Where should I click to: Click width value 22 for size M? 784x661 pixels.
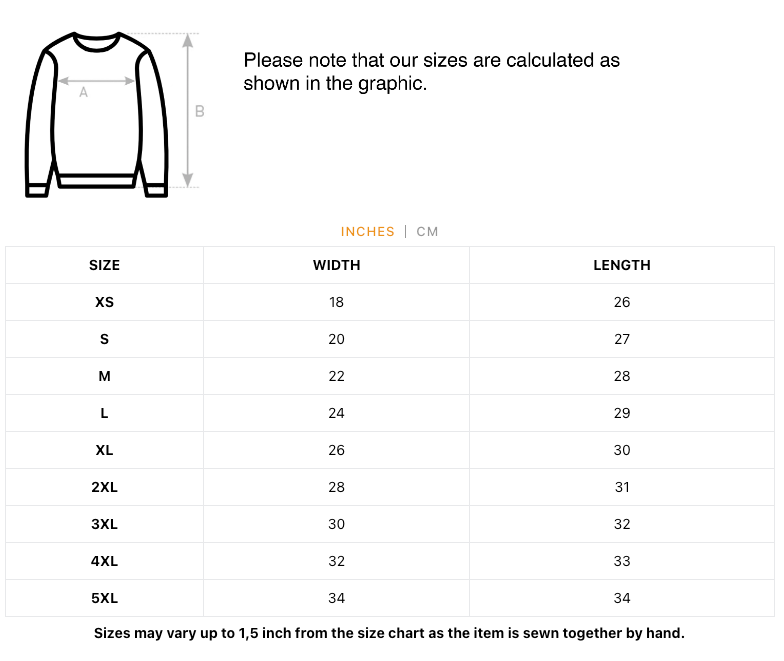tap(336, 376)
